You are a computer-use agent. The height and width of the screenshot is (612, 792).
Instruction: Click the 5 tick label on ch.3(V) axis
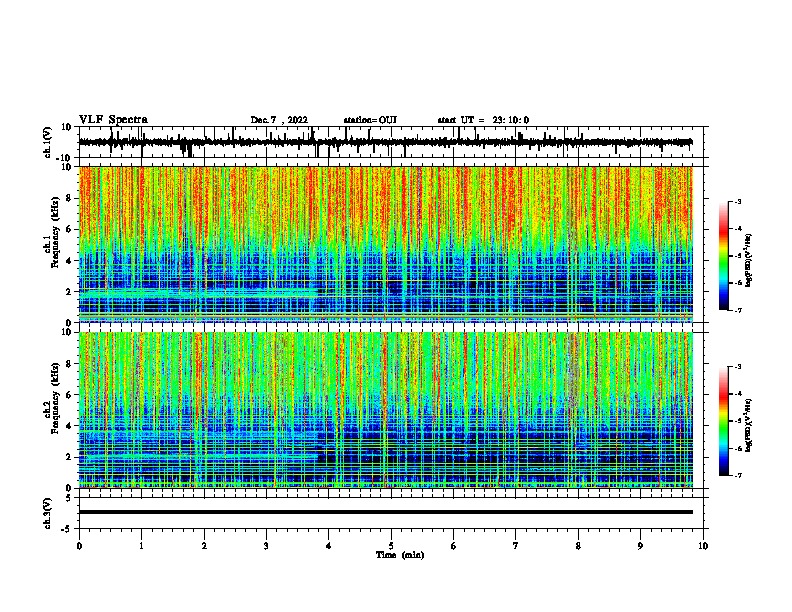point(69,498)
